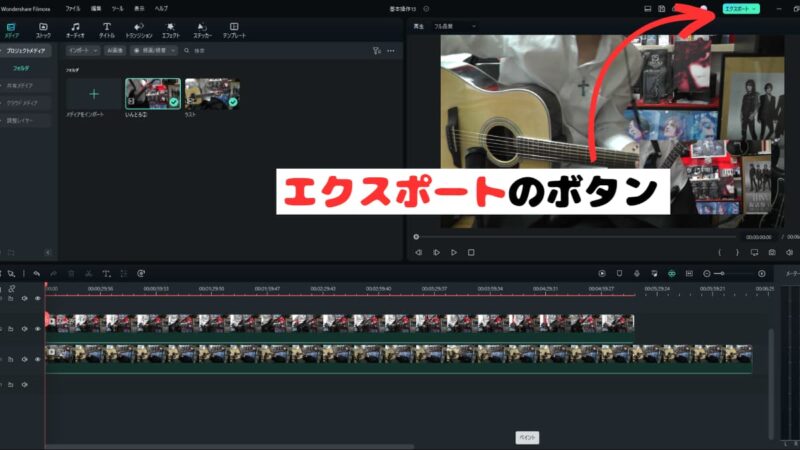
Task: Step back one frame in preview
Action: [x=418, y=253]
